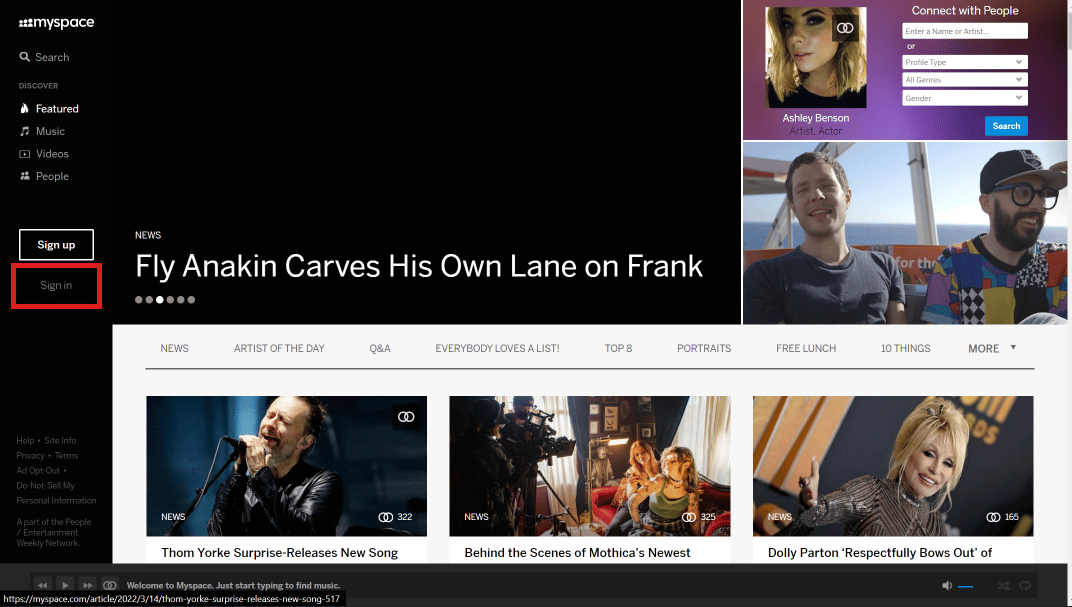Screen dimensions: 1072x607
Task: Toggle shuffle in the music player
Action: click(1003, 585)
